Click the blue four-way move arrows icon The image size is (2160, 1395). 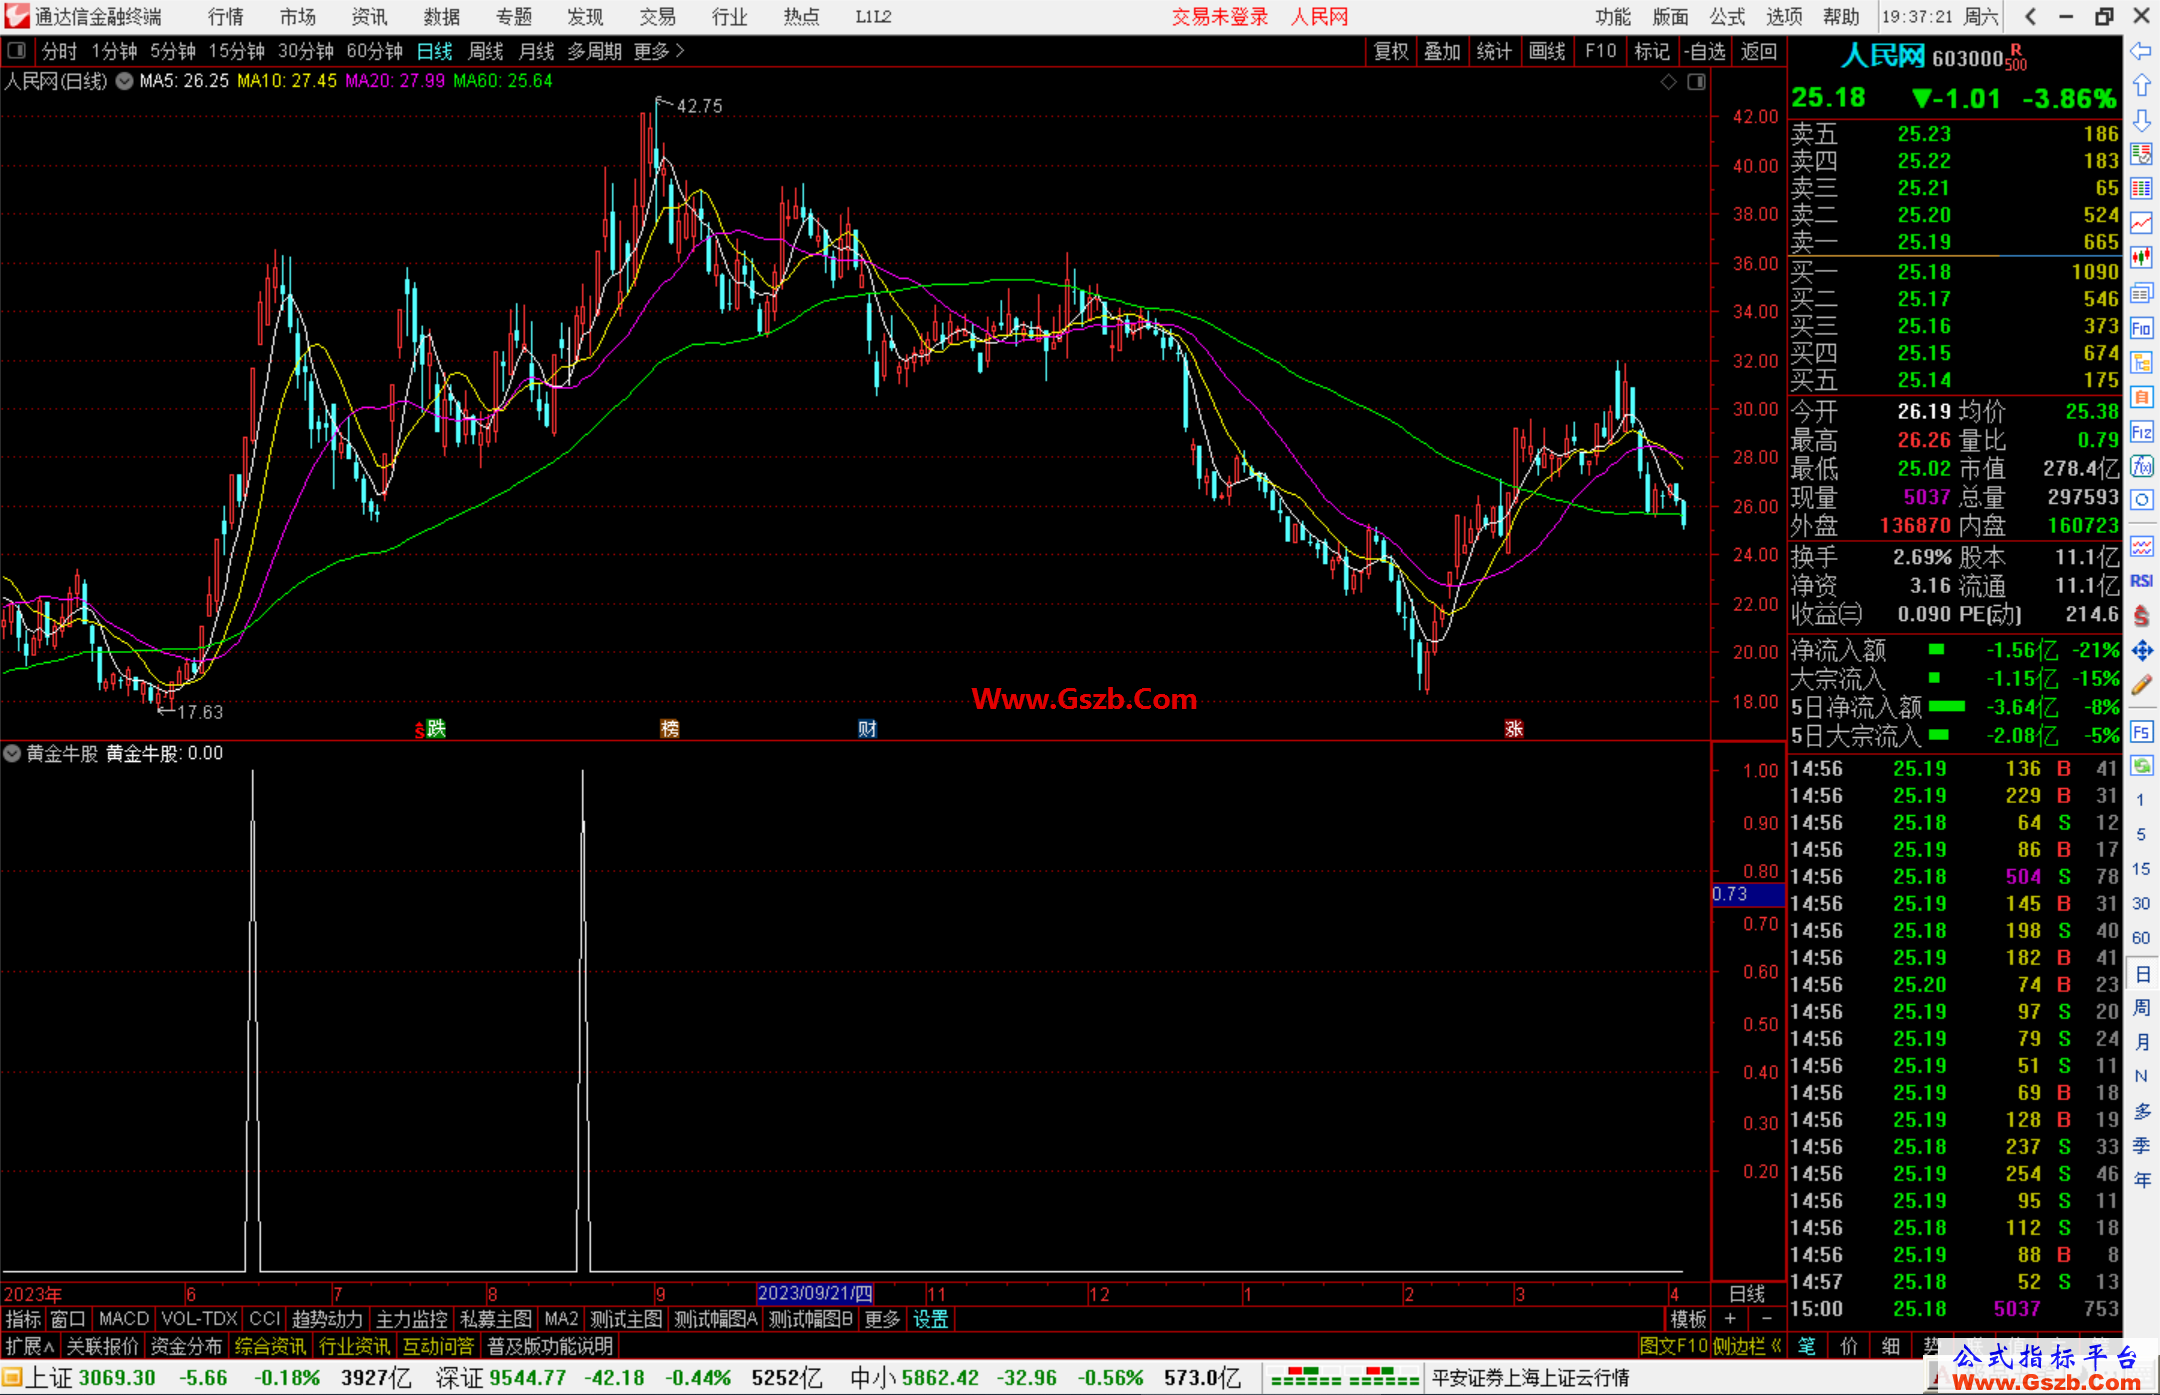(2141, 651)
